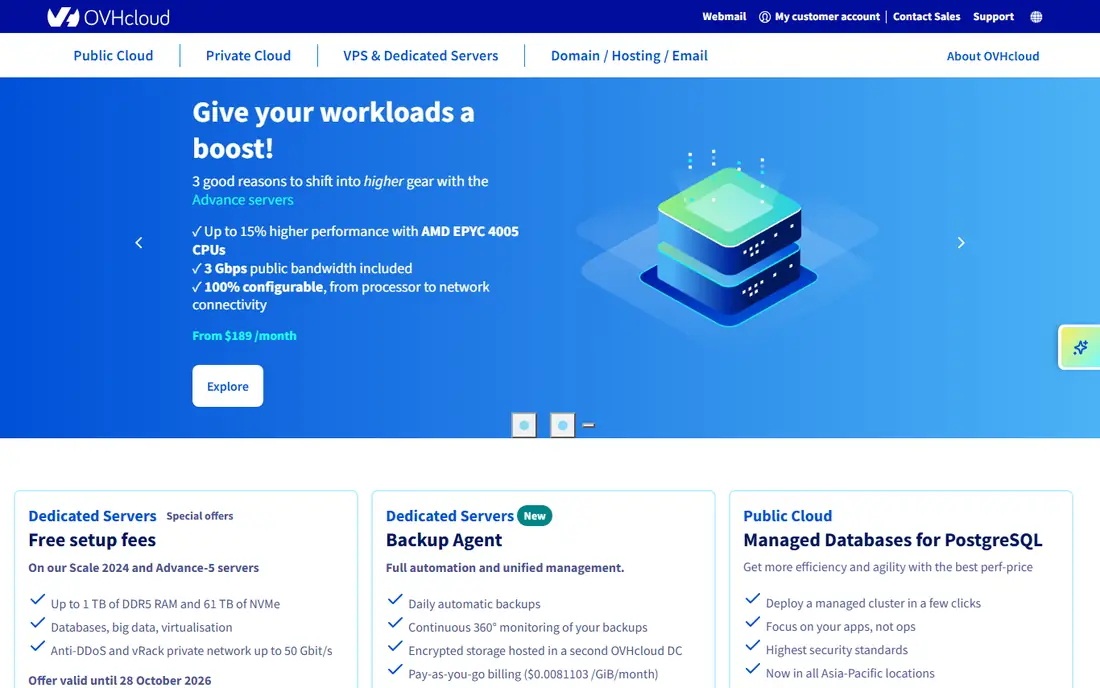Follow the Advance servers link
1100x688 pixels.
click(243, 200)
